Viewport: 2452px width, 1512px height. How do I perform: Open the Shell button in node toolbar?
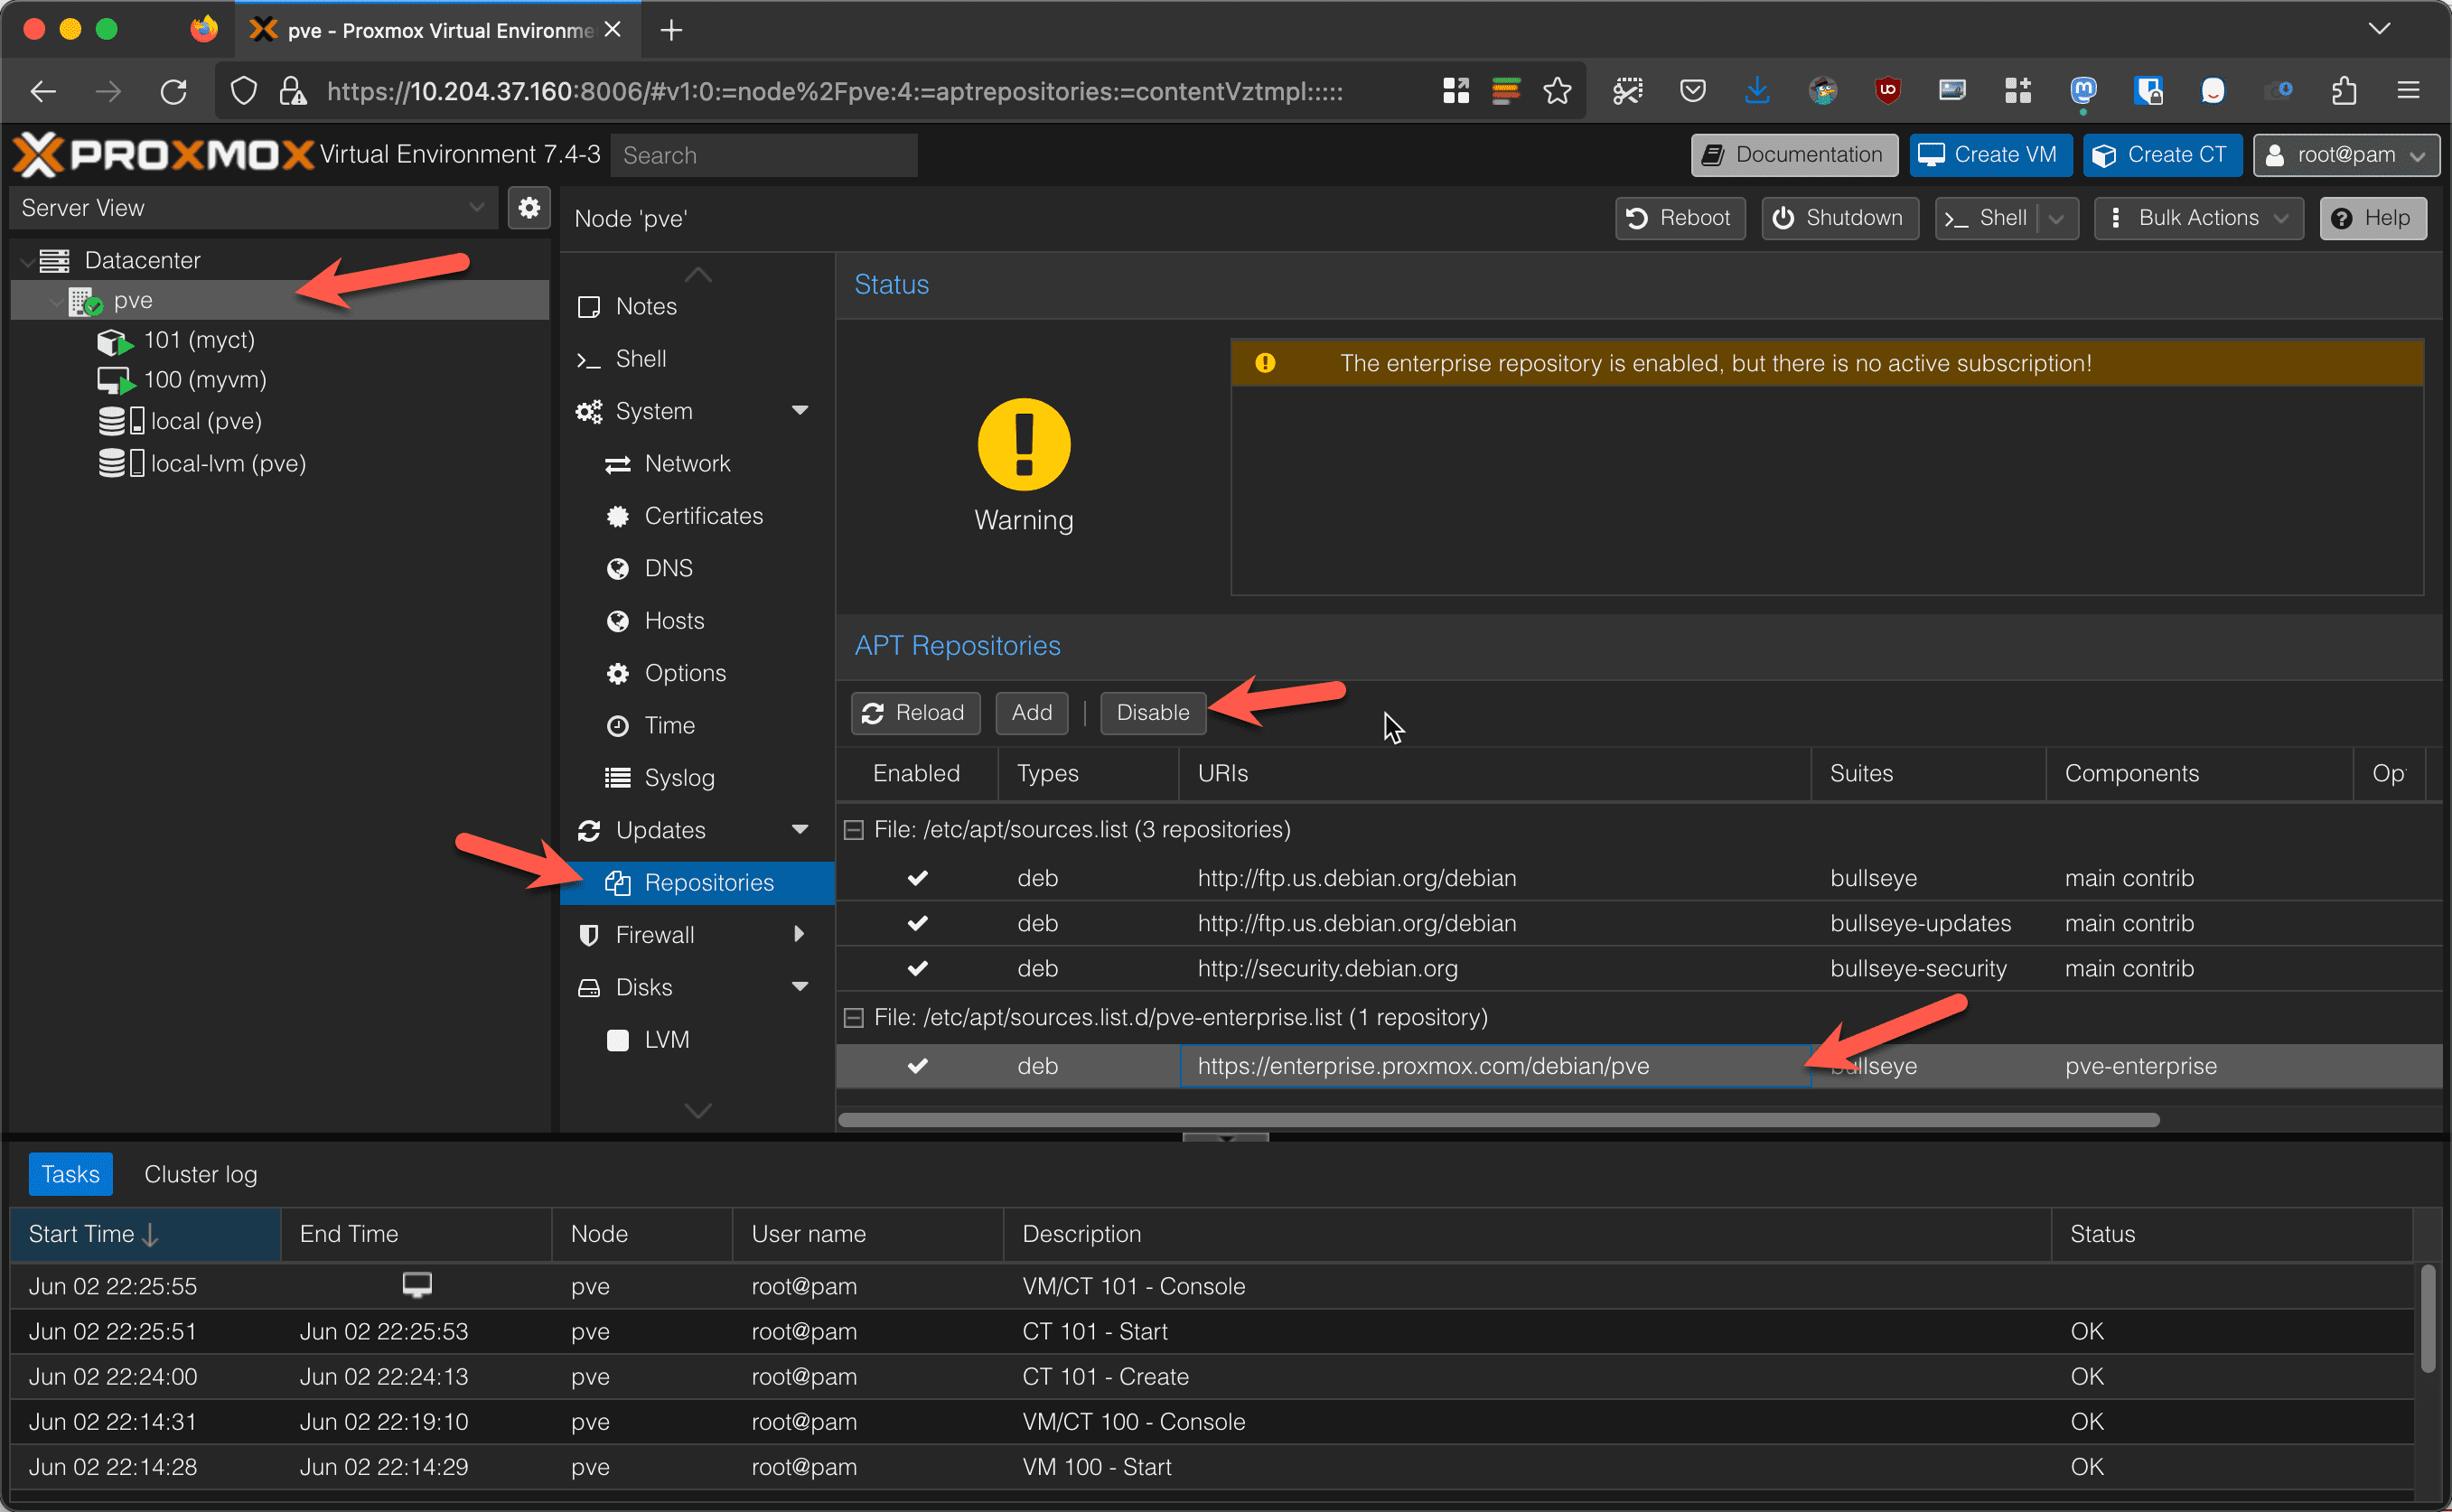1986,218
